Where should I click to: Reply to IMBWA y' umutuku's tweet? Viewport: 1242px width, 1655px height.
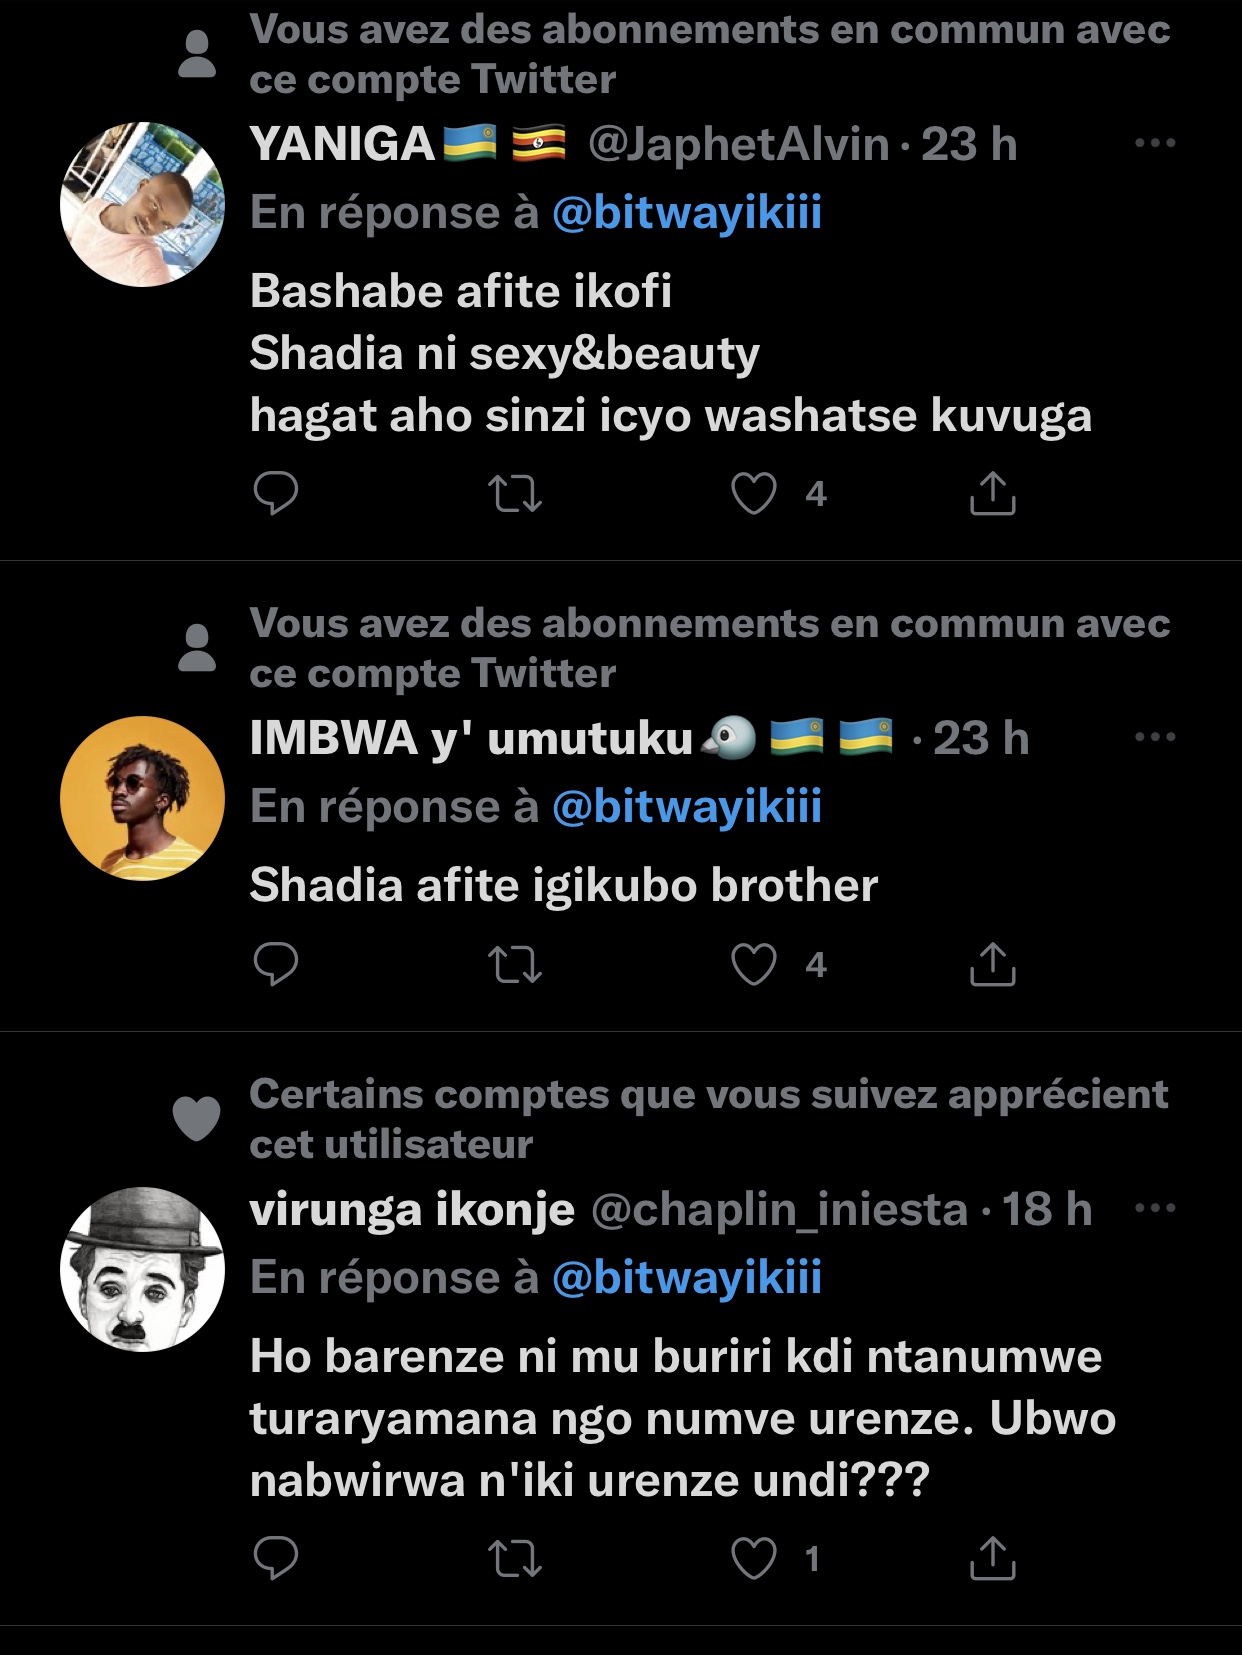pyautogui.click(x=276, y=964)
